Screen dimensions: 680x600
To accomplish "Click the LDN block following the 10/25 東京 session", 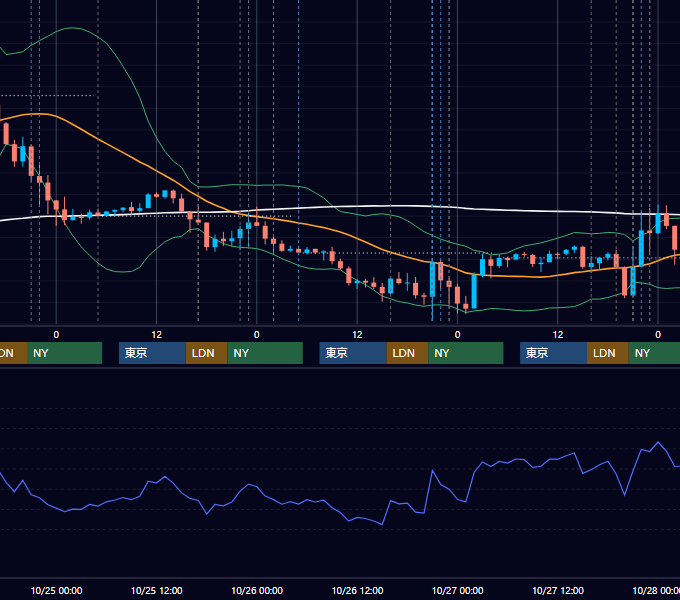I will coord(206,353).
